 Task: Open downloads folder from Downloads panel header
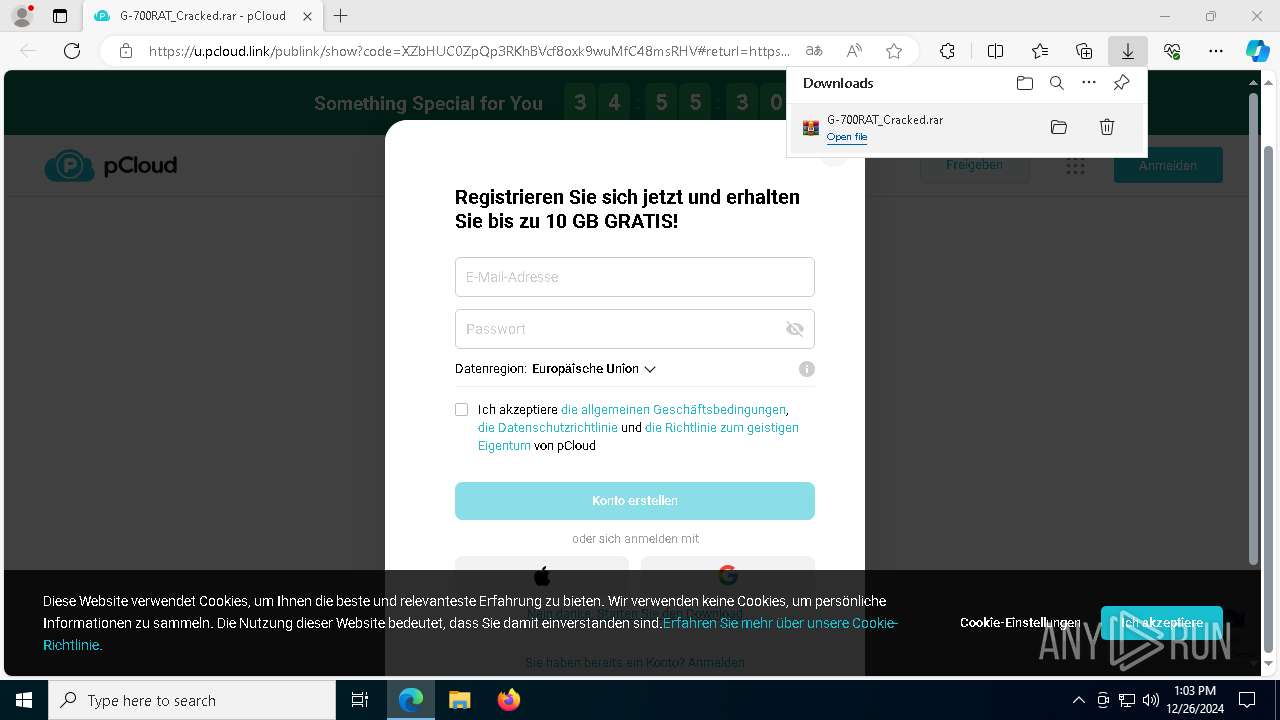pos(1024,83)
